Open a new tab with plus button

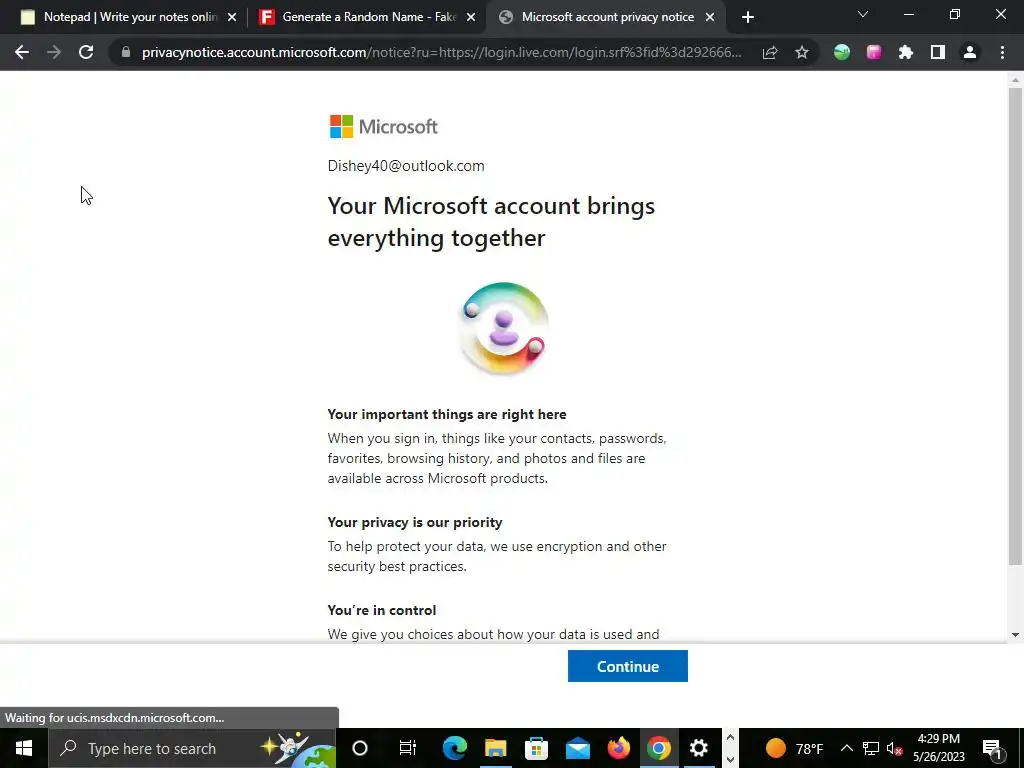[748, 18]
